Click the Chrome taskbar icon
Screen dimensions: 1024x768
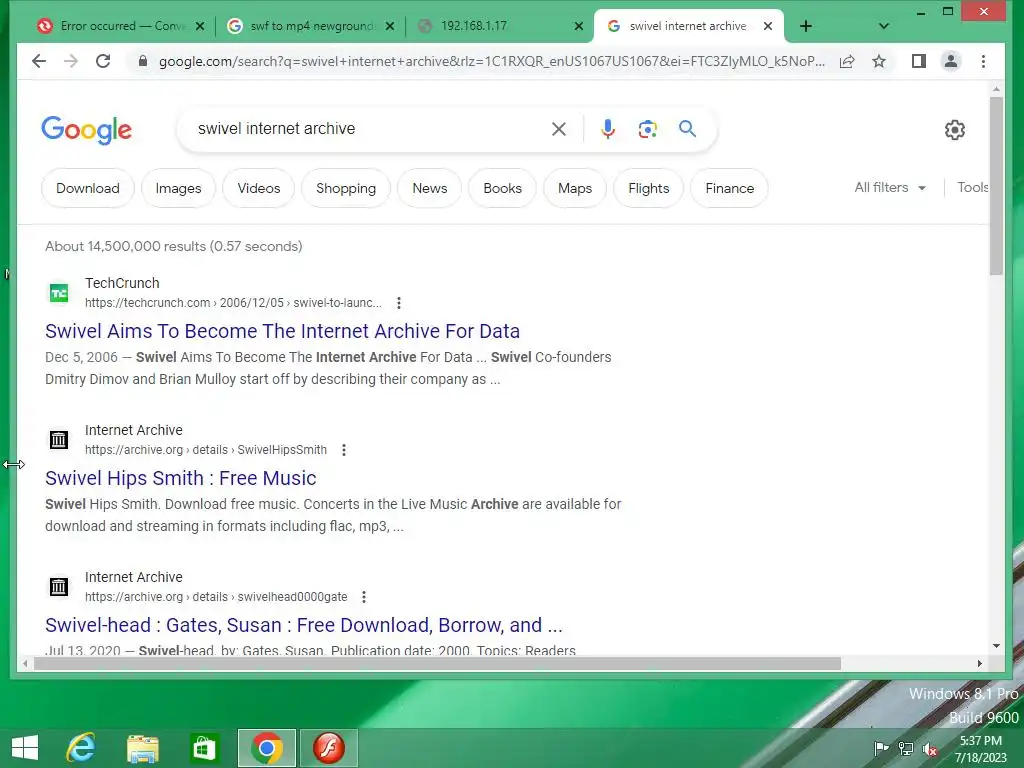[x=266, y=748]
